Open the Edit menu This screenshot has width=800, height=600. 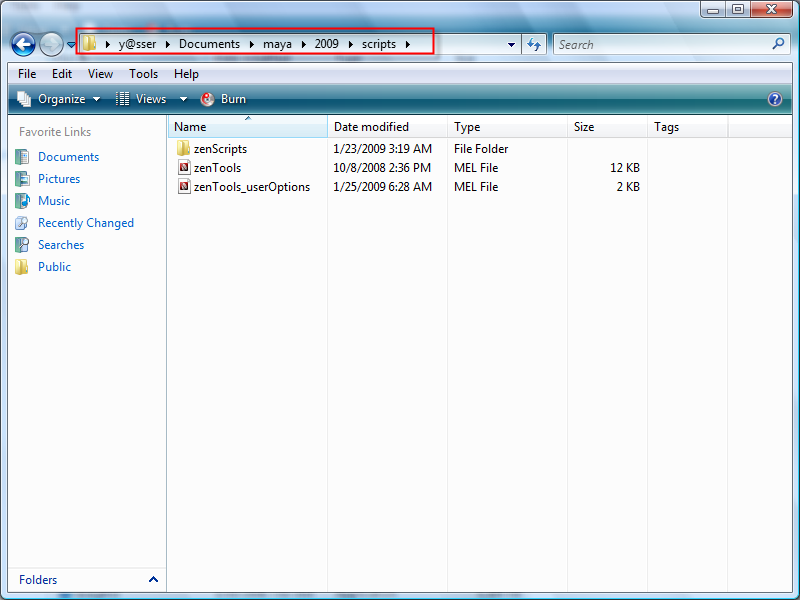[x=62, y=74]
